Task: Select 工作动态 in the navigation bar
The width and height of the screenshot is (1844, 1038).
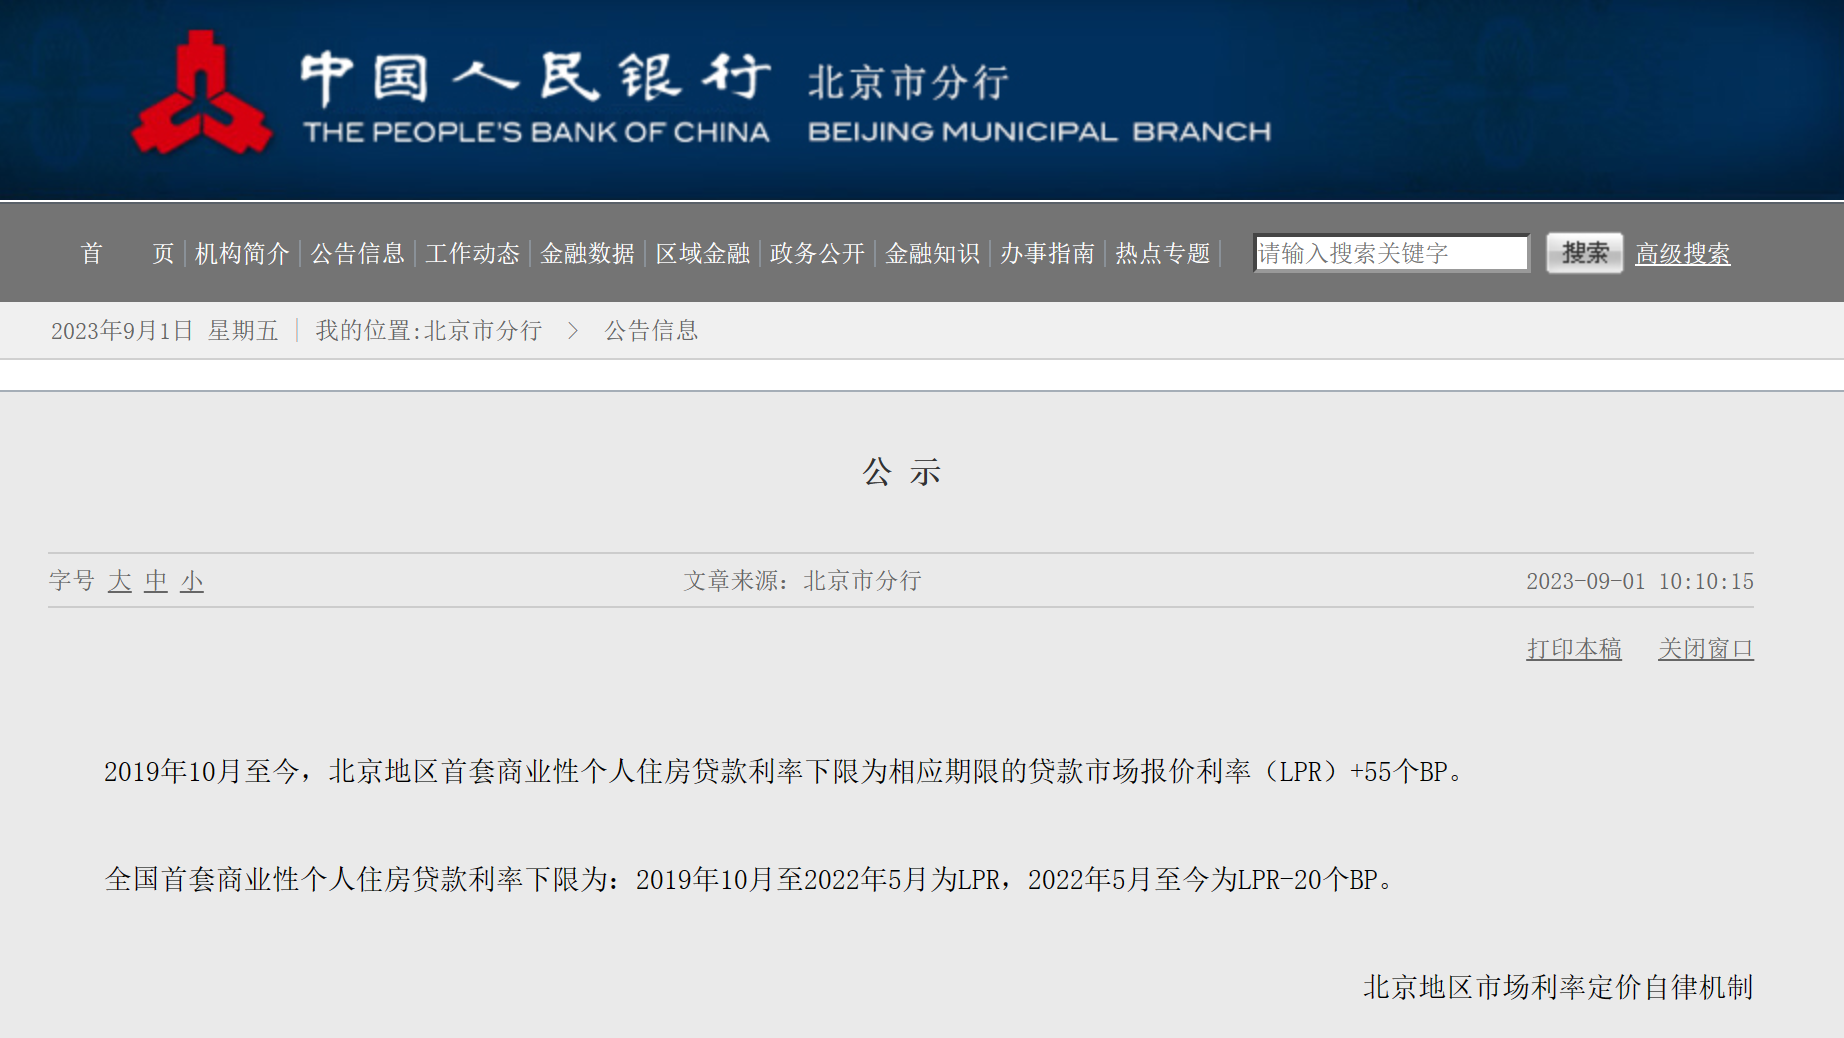Action: (472, 254)
